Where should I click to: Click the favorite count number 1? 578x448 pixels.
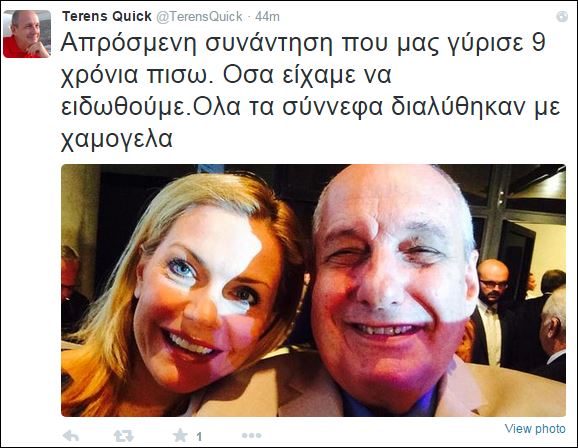[x=199, y=437]
